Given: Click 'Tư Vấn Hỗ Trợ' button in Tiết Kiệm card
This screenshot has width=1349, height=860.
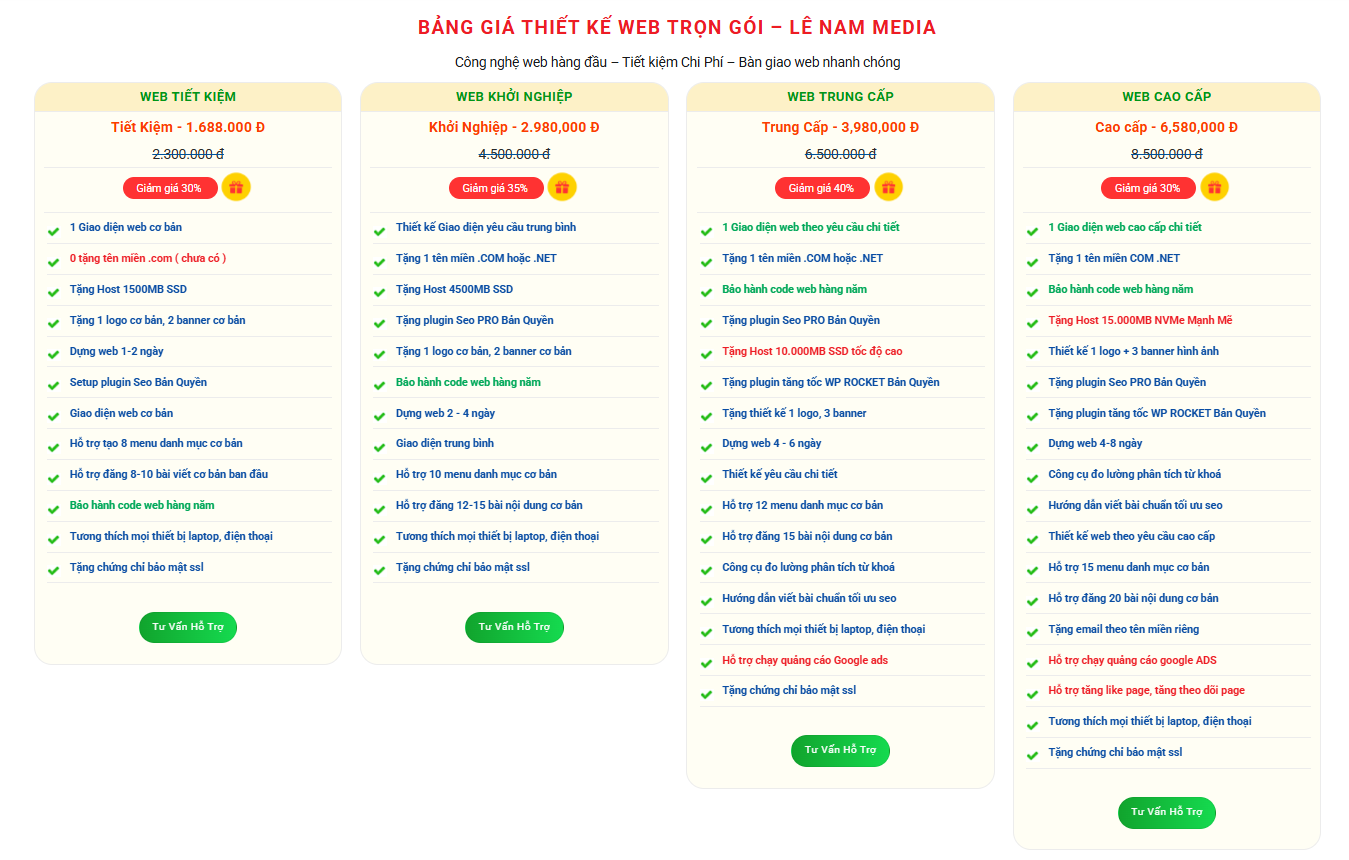Looking at the screenshot, I should (x=188, y=627).
